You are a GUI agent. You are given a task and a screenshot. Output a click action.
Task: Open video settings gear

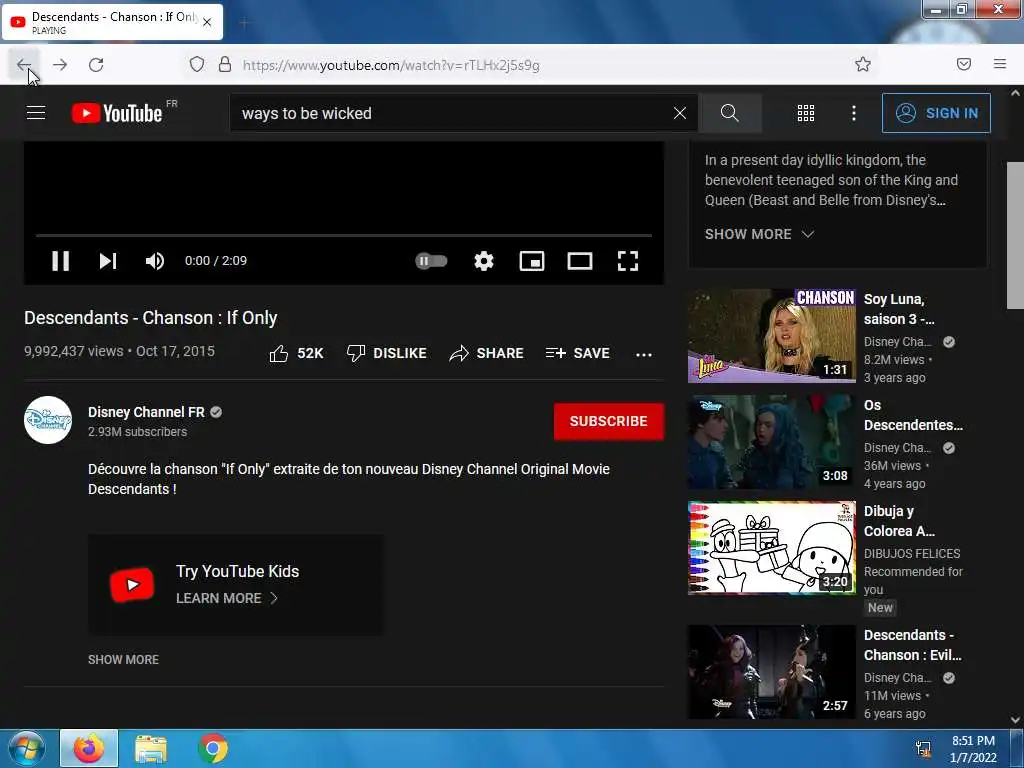[484, 261]
